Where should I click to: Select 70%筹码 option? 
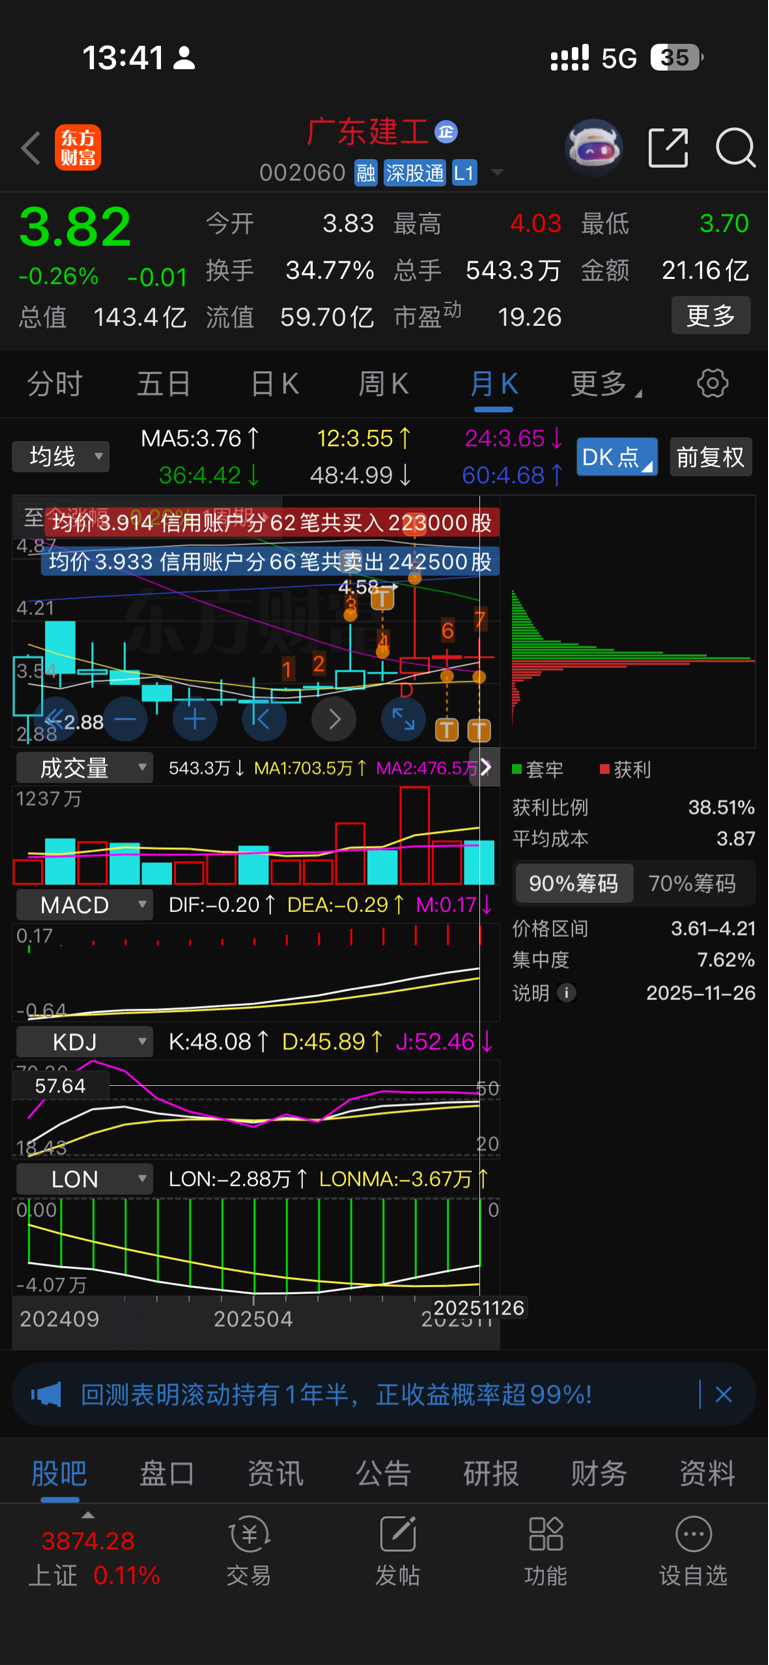click(692, 884)
